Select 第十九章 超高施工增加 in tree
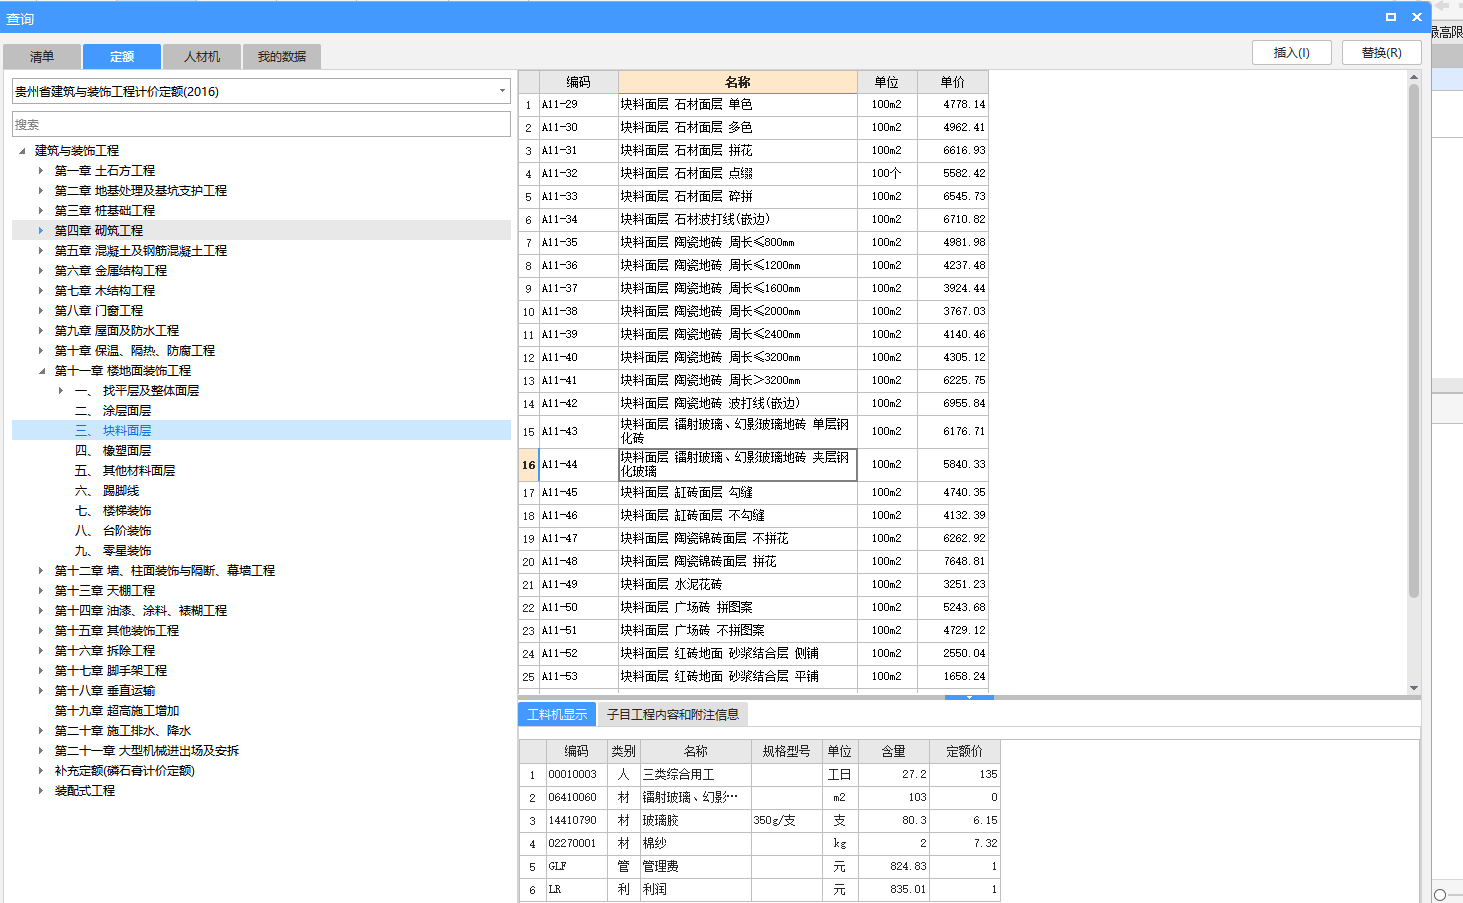The image size is (1463, 903). coord(116,711)
